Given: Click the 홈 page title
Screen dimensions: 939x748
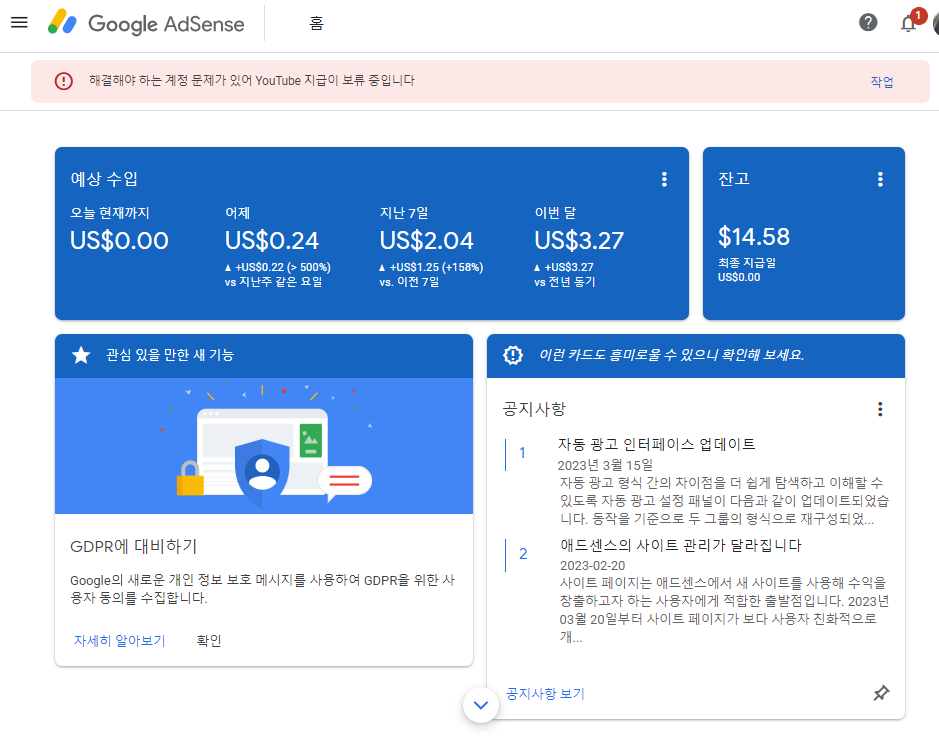Looking at the screenshot, I should [x=316, y=23].
